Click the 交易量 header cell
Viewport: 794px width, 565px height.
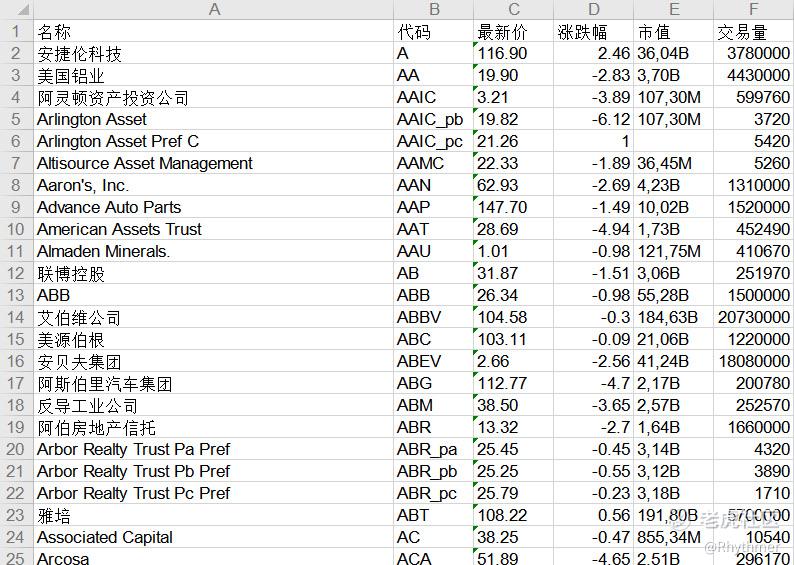point(753,31)
